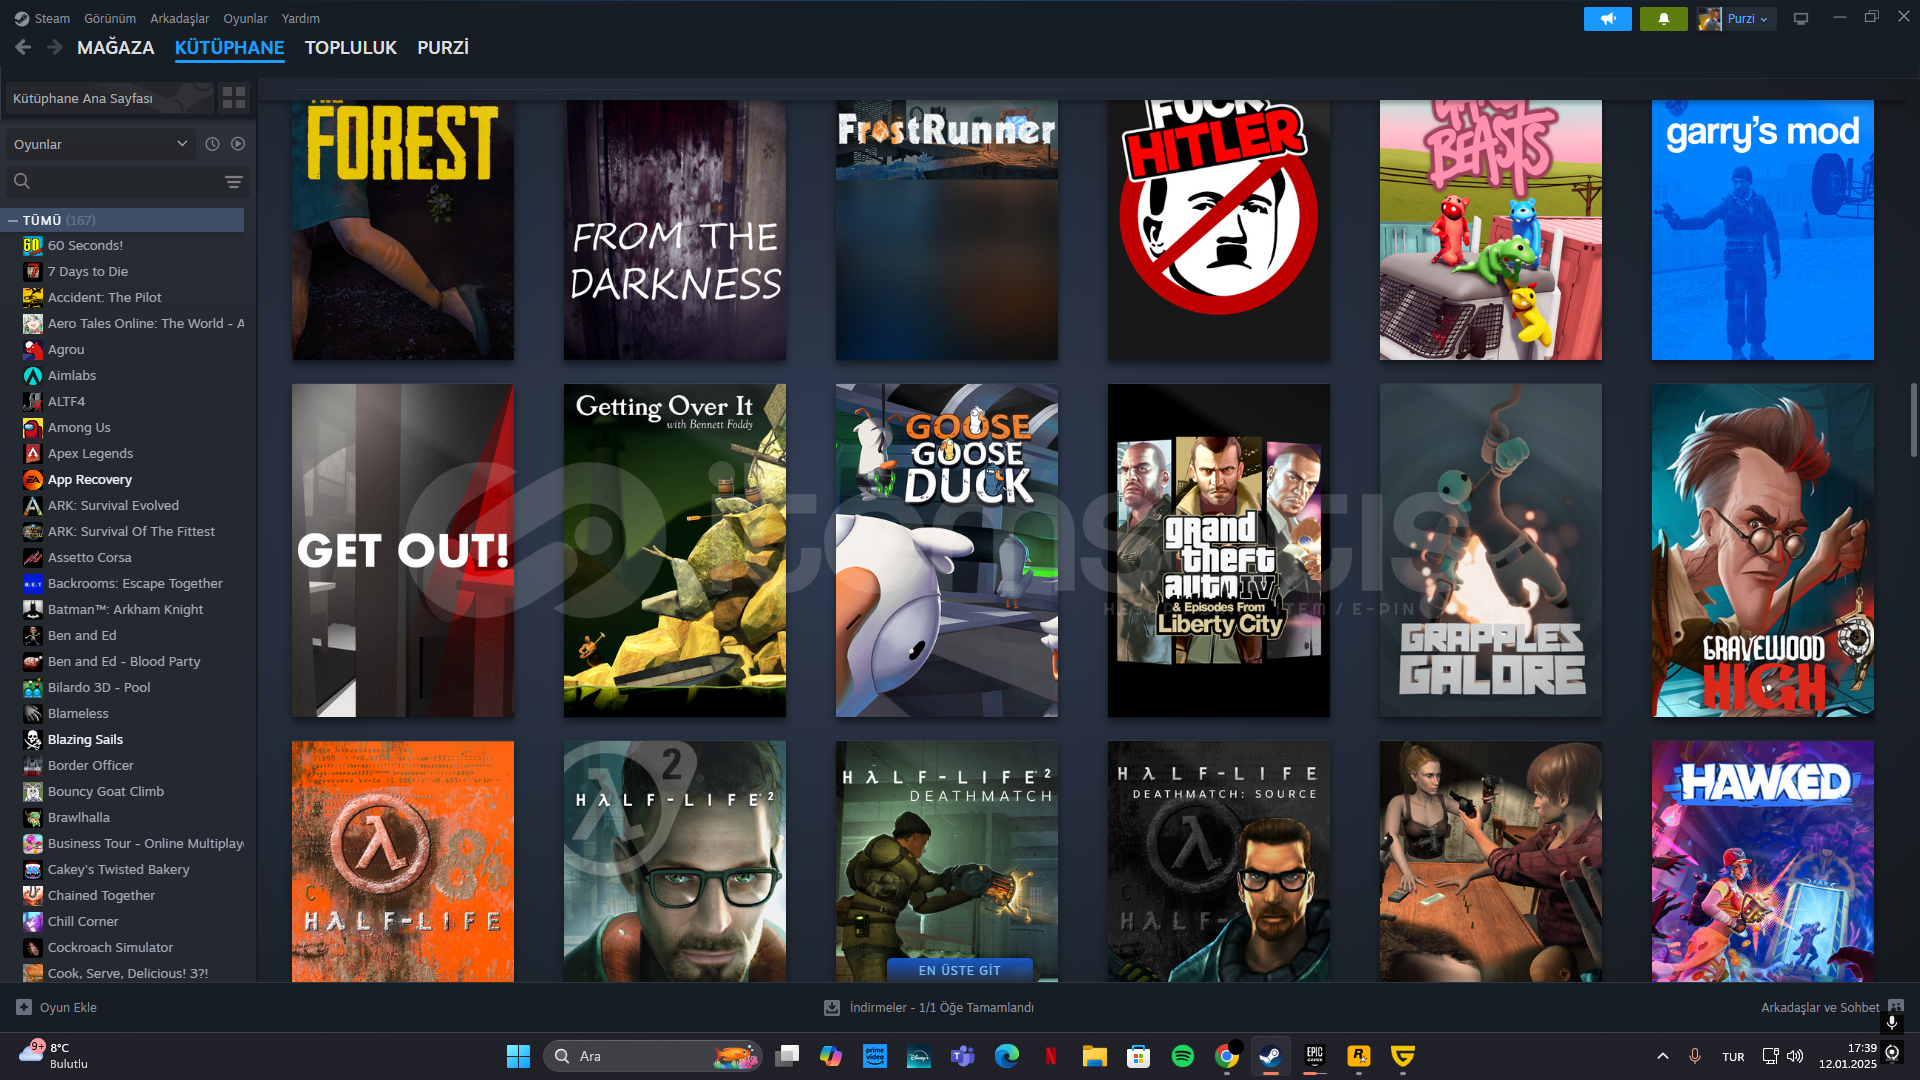The width and height of the screenshot is (1920, 1080).
Task: Select 7 Days to Die in list
Action: coord(88,271)
